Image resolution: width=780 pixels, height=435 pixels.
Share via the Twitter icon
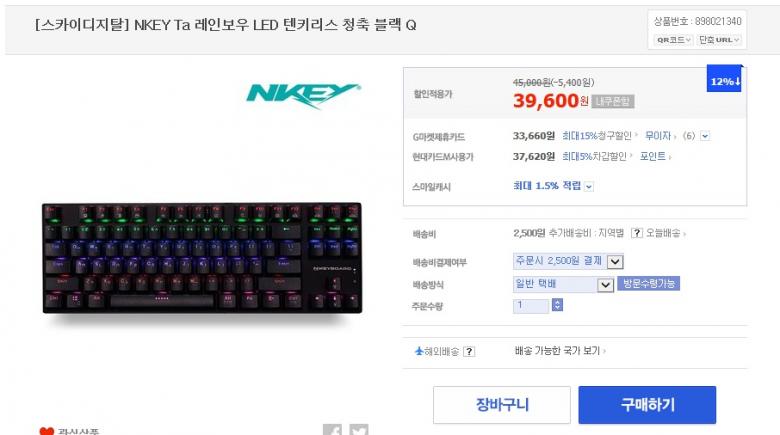click(x=359, y=430)
